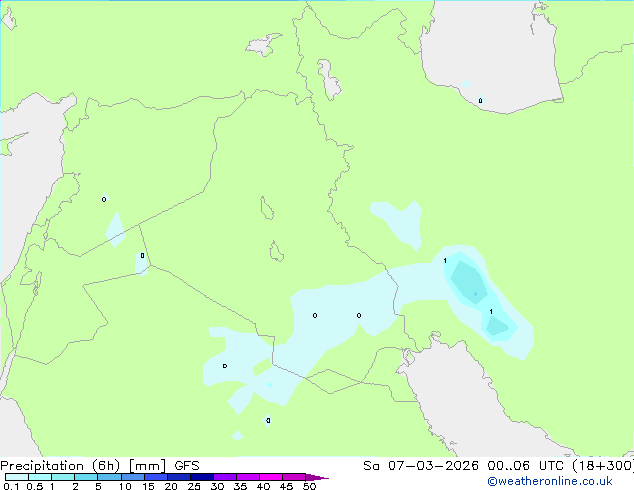Click the 'Sa 07-03-2026' date text

(421, 466)
